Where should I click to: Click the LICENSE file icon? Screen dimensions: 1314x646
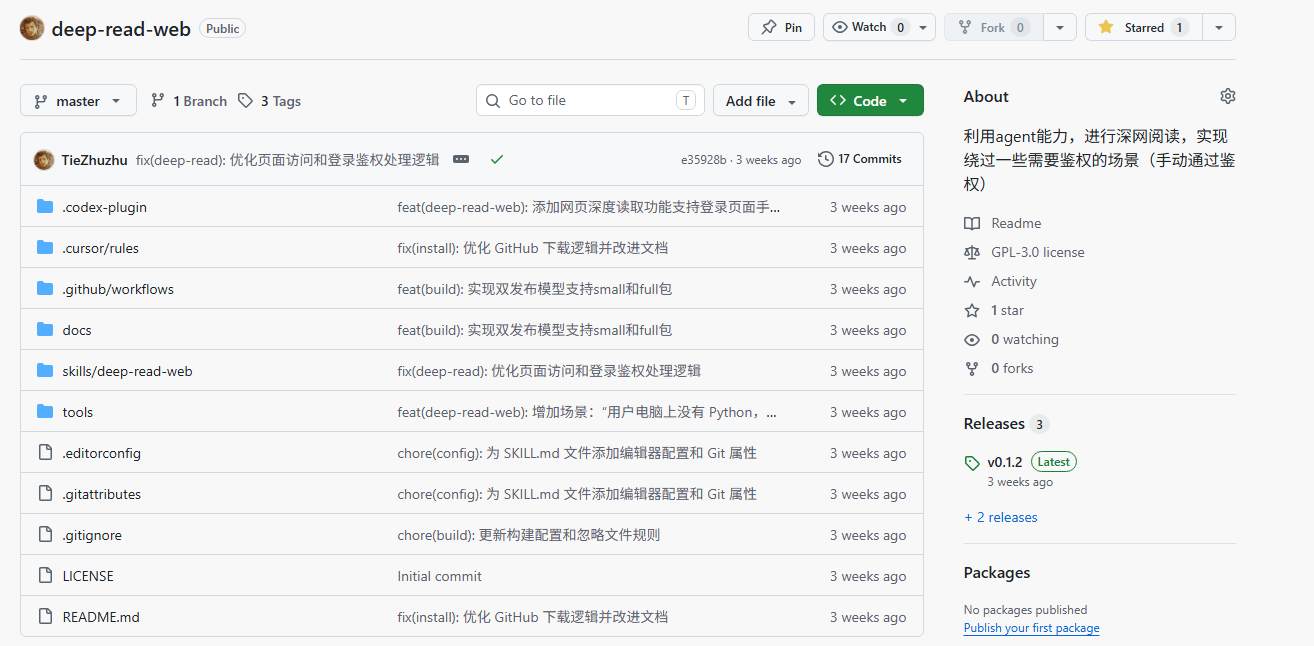pyautogui.click(x=45, y=576)
